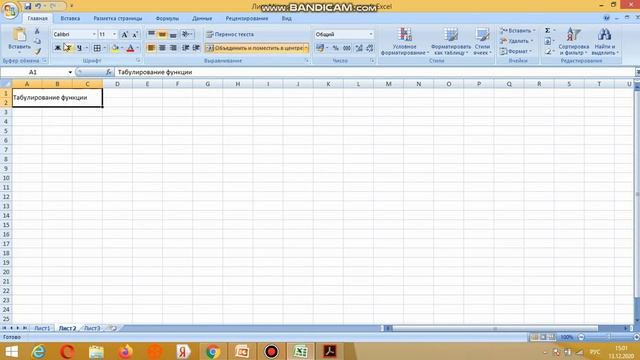Save the workbook from Quick Access toolbar
This screenshot has width=640, height=360.
[28, 6]
